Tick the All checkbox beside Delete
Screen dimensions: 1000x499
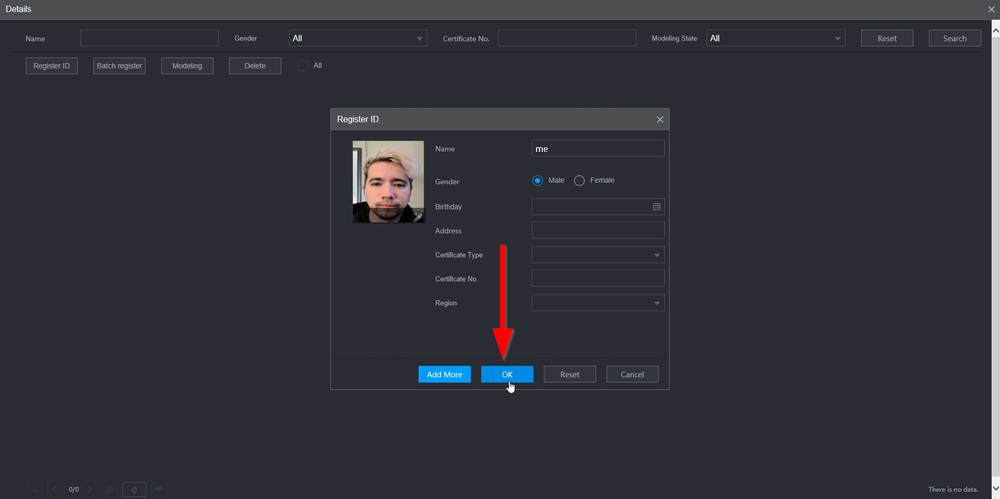tap(303, 66)
